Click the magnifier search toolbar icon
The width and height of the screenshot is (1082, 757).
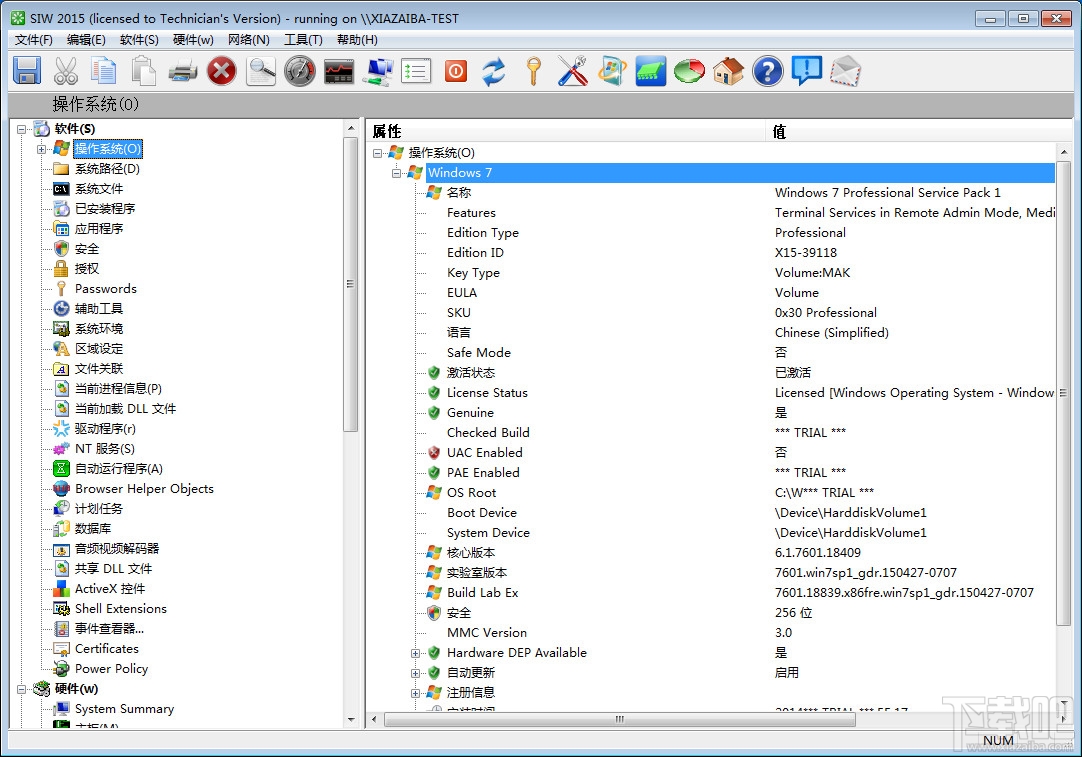[261, 71]
